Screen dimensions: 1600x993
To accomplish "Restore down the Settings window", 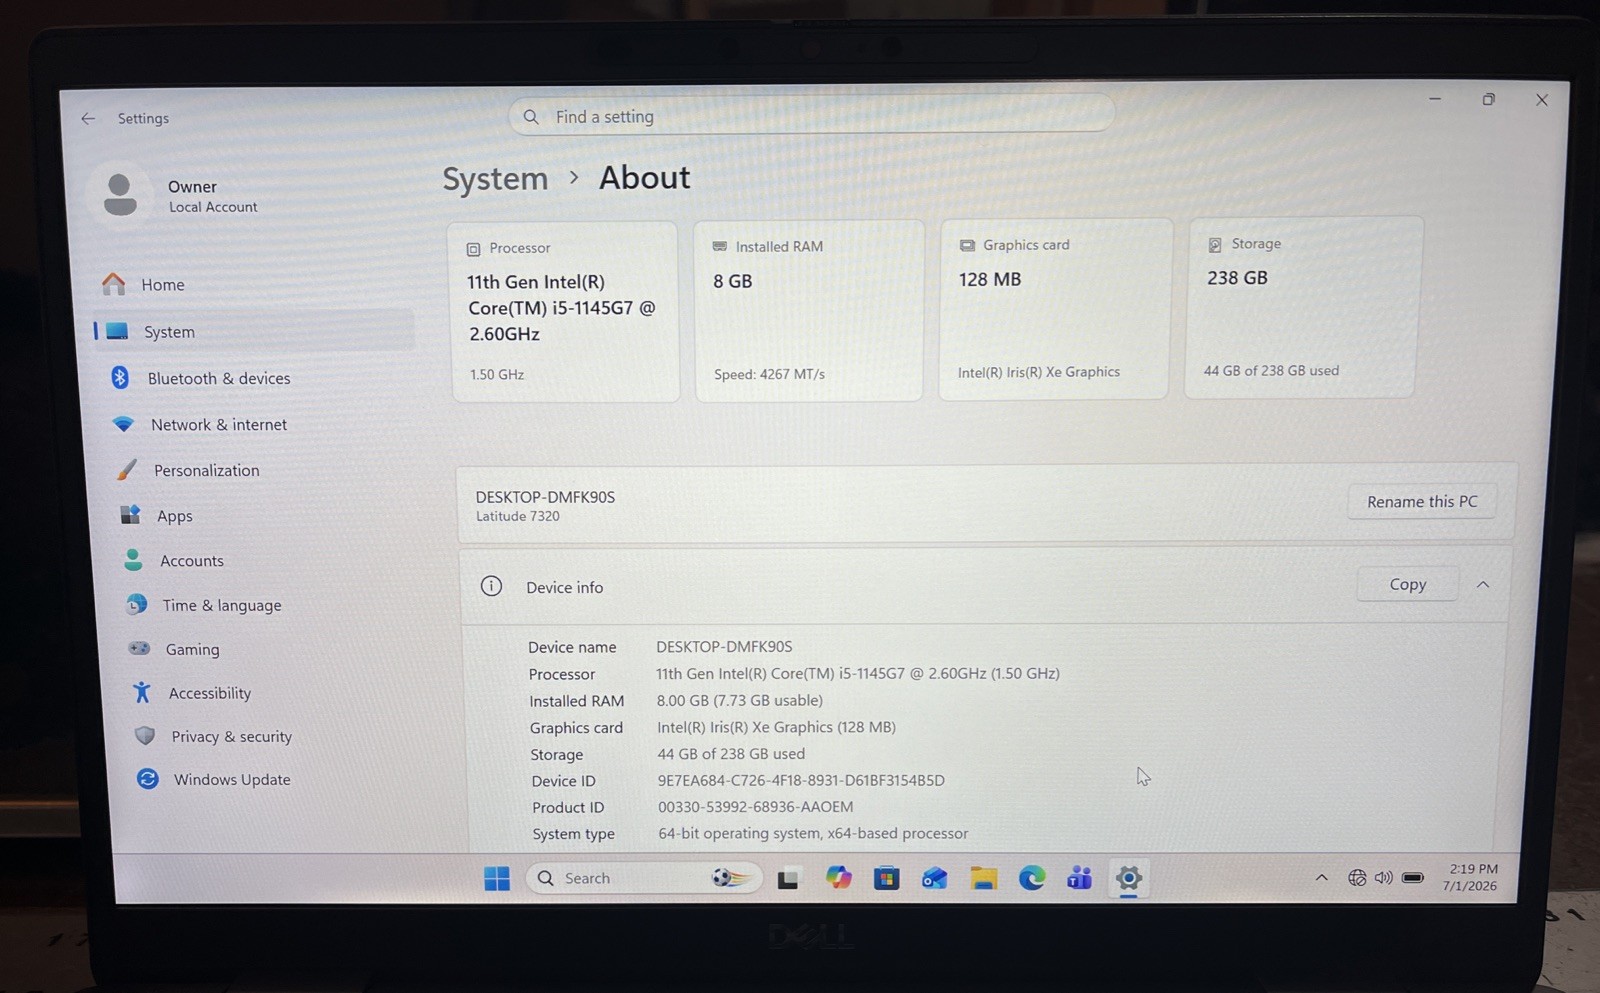I will [1488, 99].
